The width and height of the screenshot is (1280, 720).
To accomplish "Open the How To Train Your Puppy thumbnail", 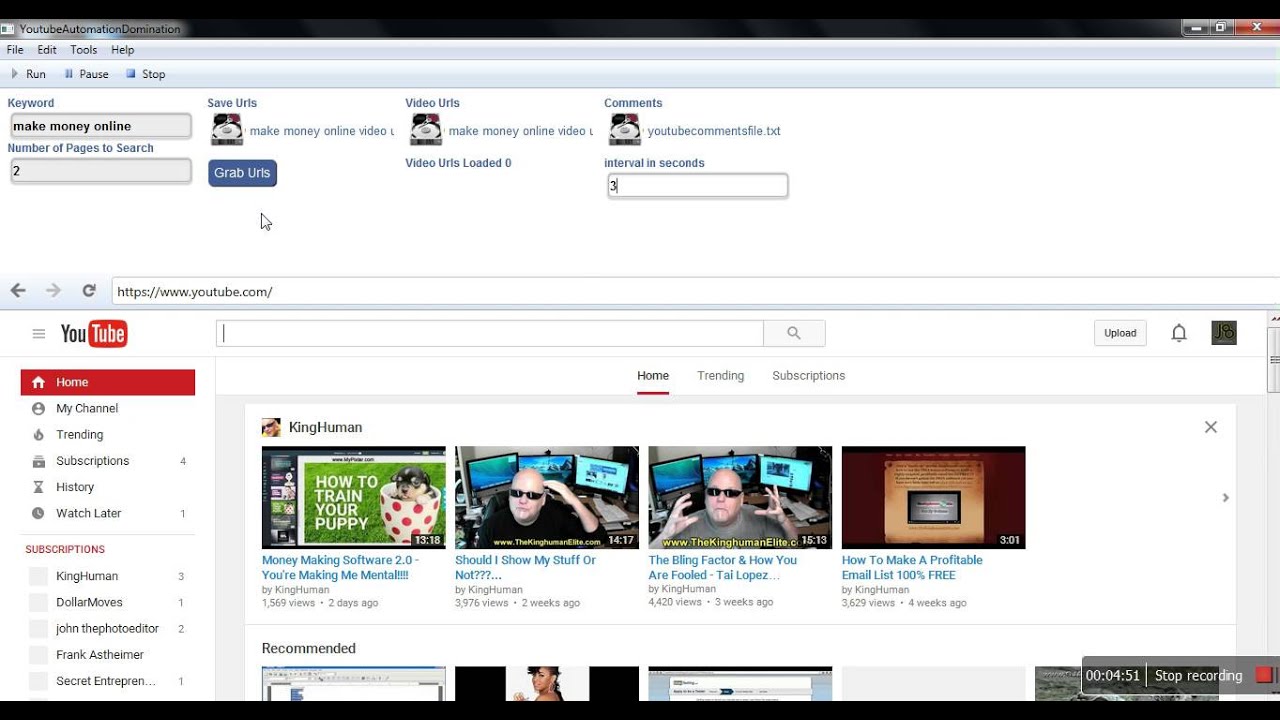I will click(354, 497).
